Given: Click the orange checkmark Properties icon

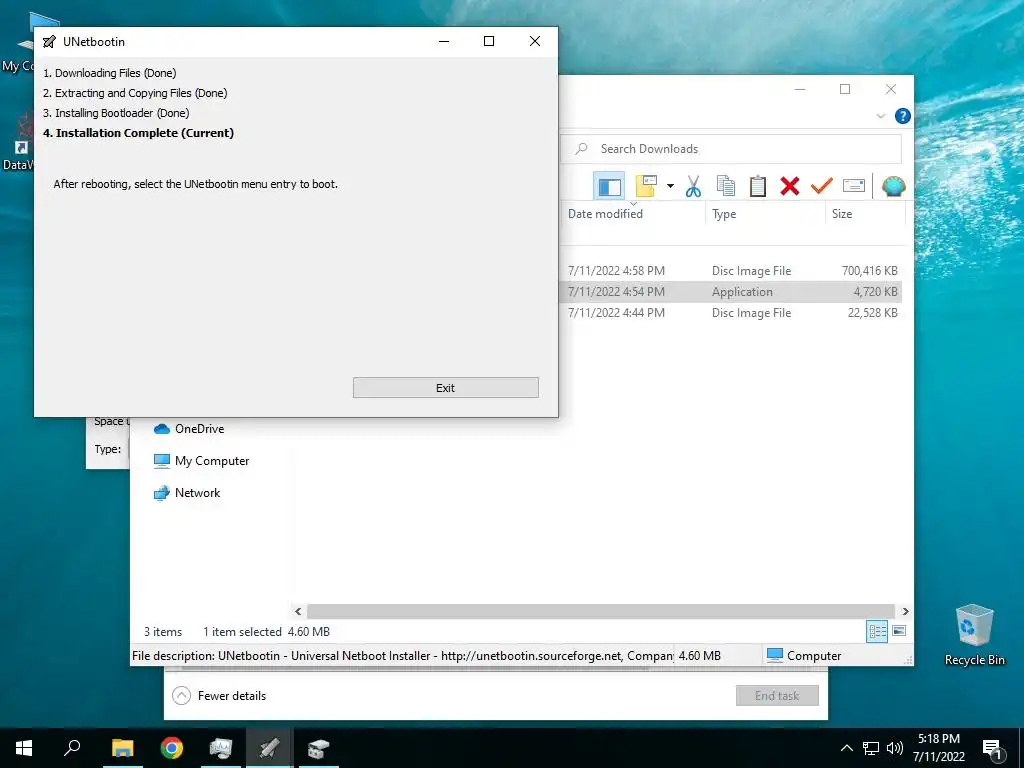Looking at the screenshot, I should 822,186.
